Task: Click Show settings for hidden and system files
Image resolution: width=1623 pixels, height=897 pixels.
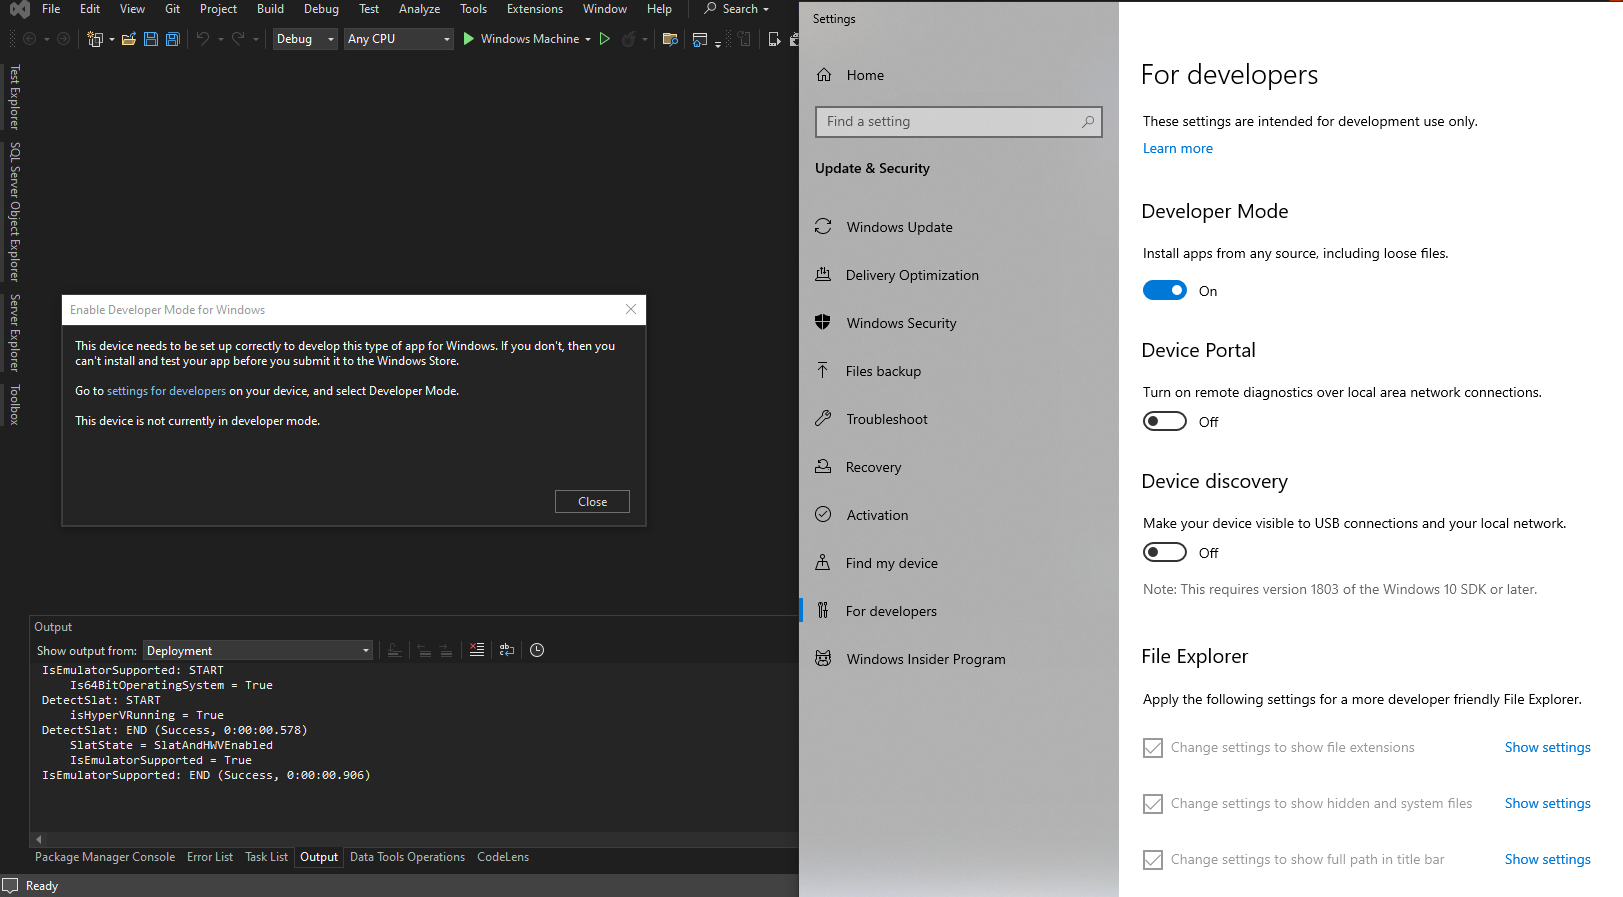Action: click(1547, 804)
